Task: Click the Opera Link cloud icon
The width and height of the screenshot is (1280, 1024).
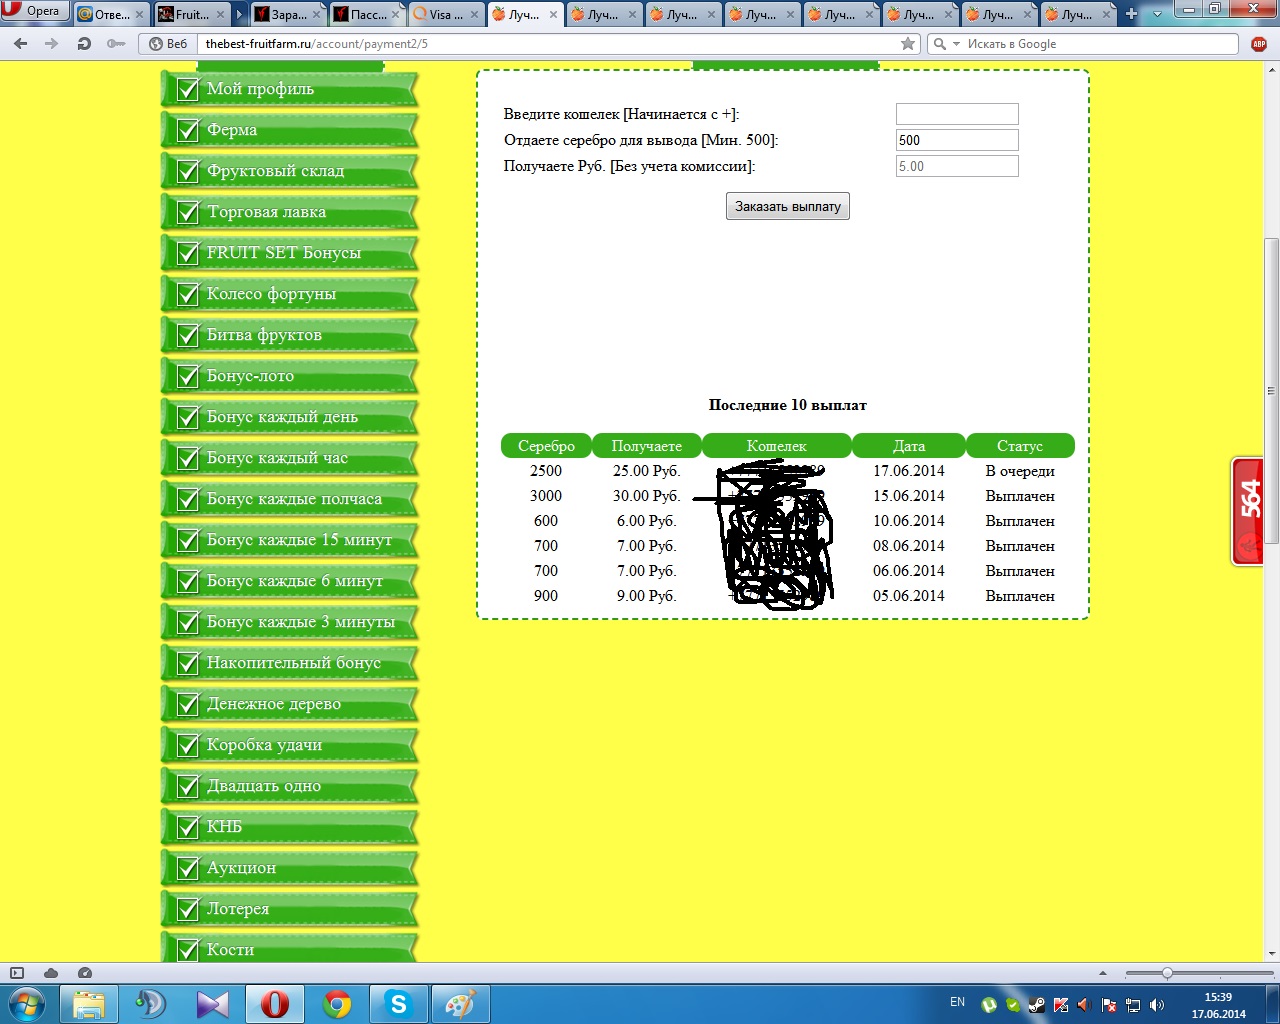Action: [x=51, y=973]
